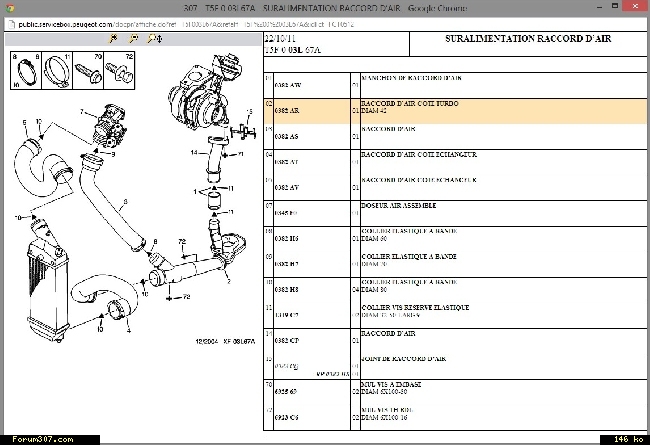Click part number 0382 H8
The image size is (650, 445).
point(286,289)
